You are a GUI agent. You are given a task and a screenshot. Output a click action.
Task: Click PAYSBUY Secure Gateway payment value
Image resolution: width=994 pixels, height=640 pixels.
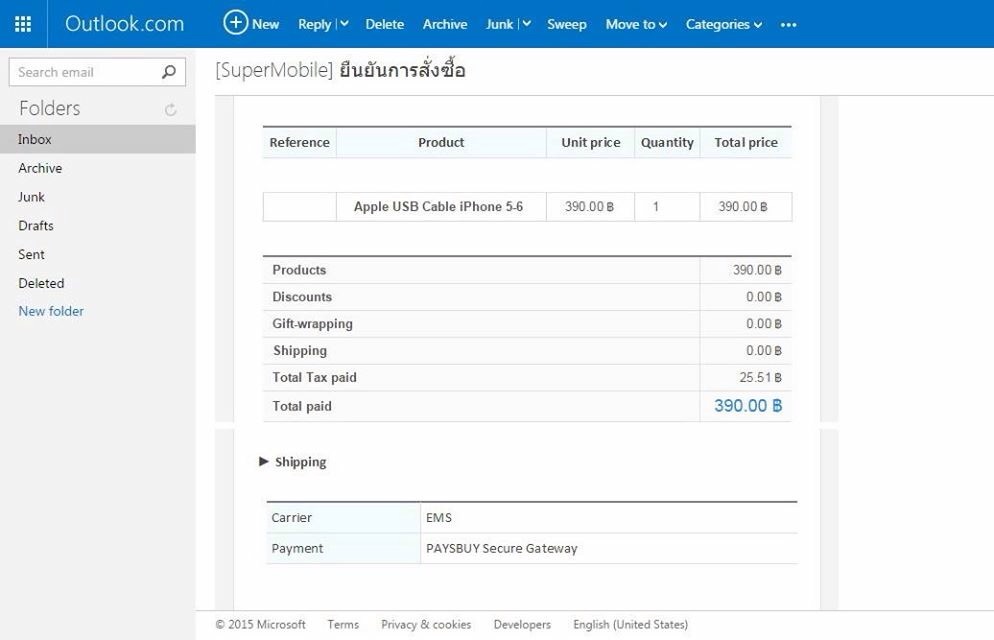coord(501,548)
